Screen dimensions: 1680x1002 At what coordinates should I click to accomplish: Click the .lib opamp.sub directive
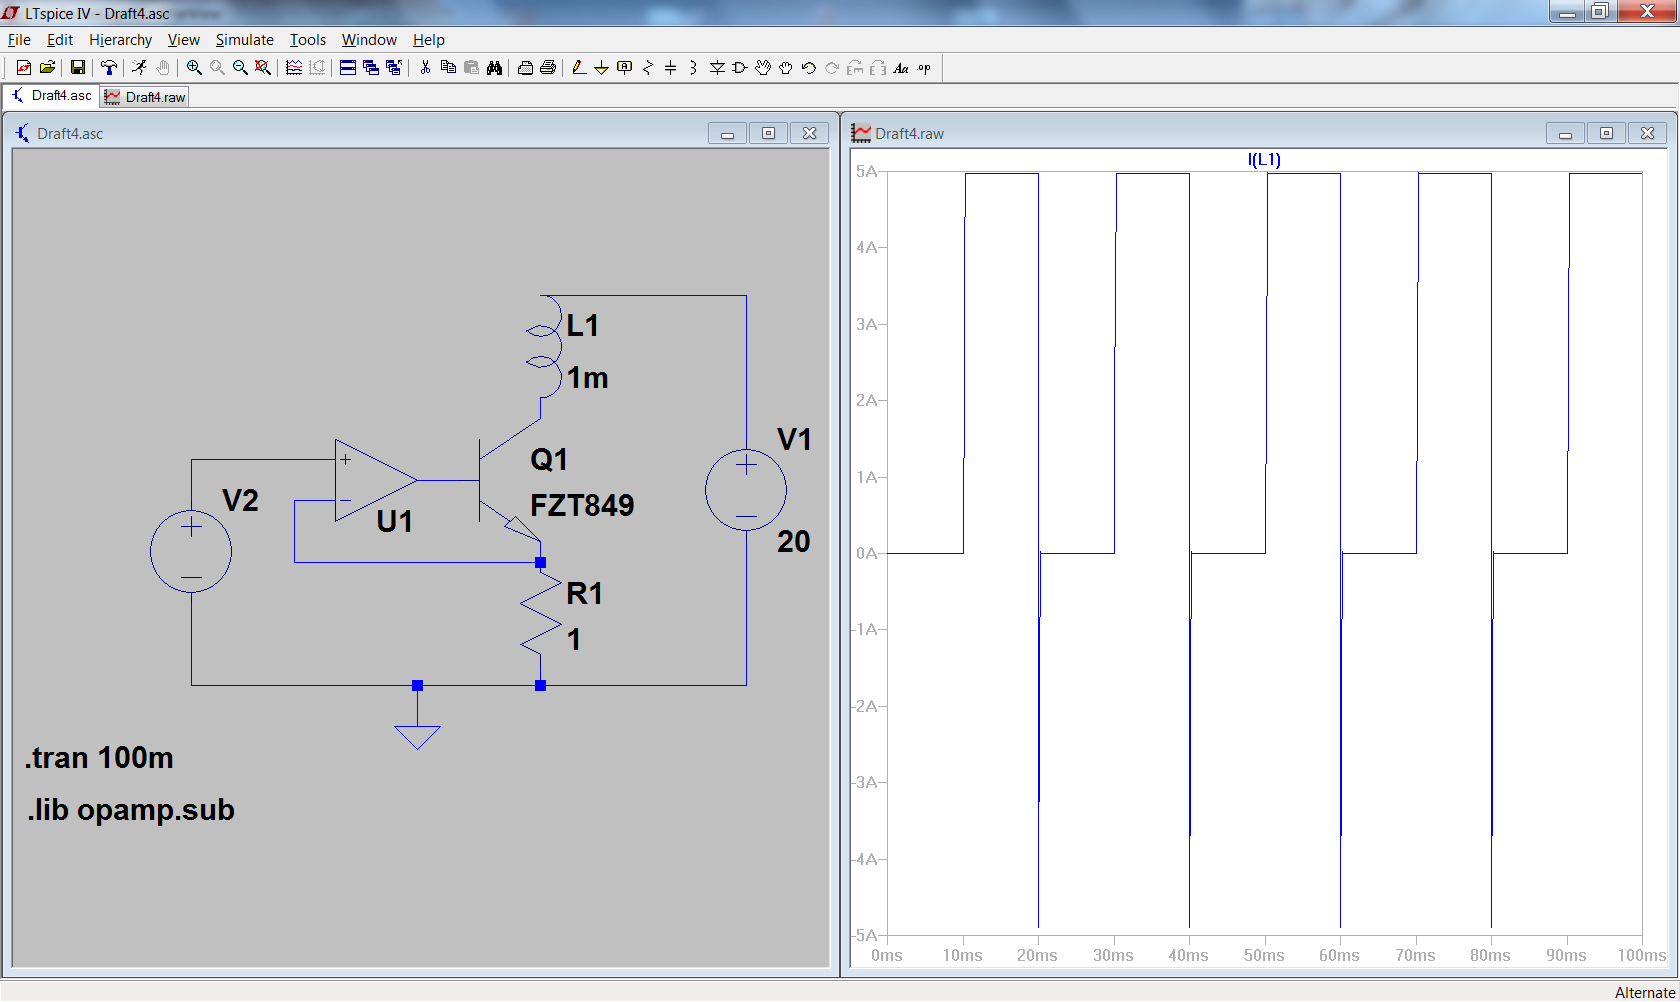[x=131, y=810]
